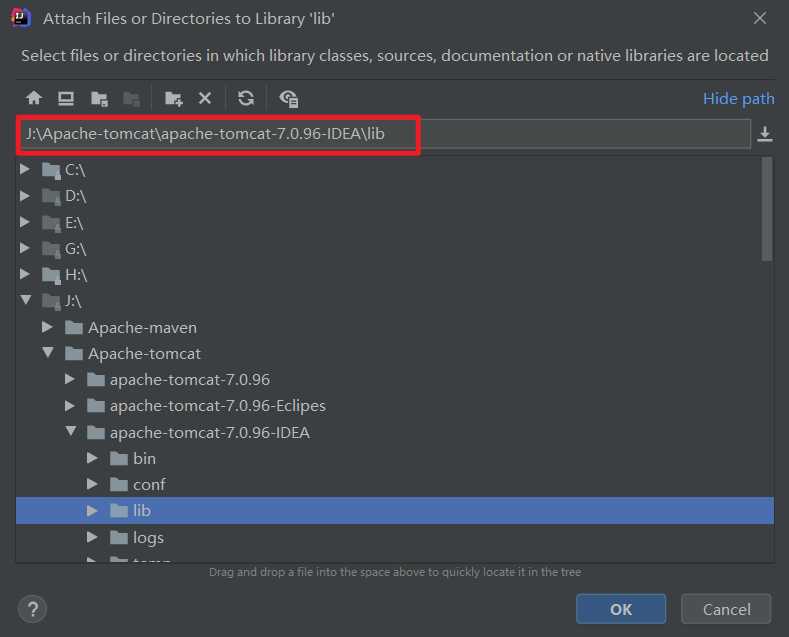
Task: Expand the logs folder
Action: coord(92,537)
